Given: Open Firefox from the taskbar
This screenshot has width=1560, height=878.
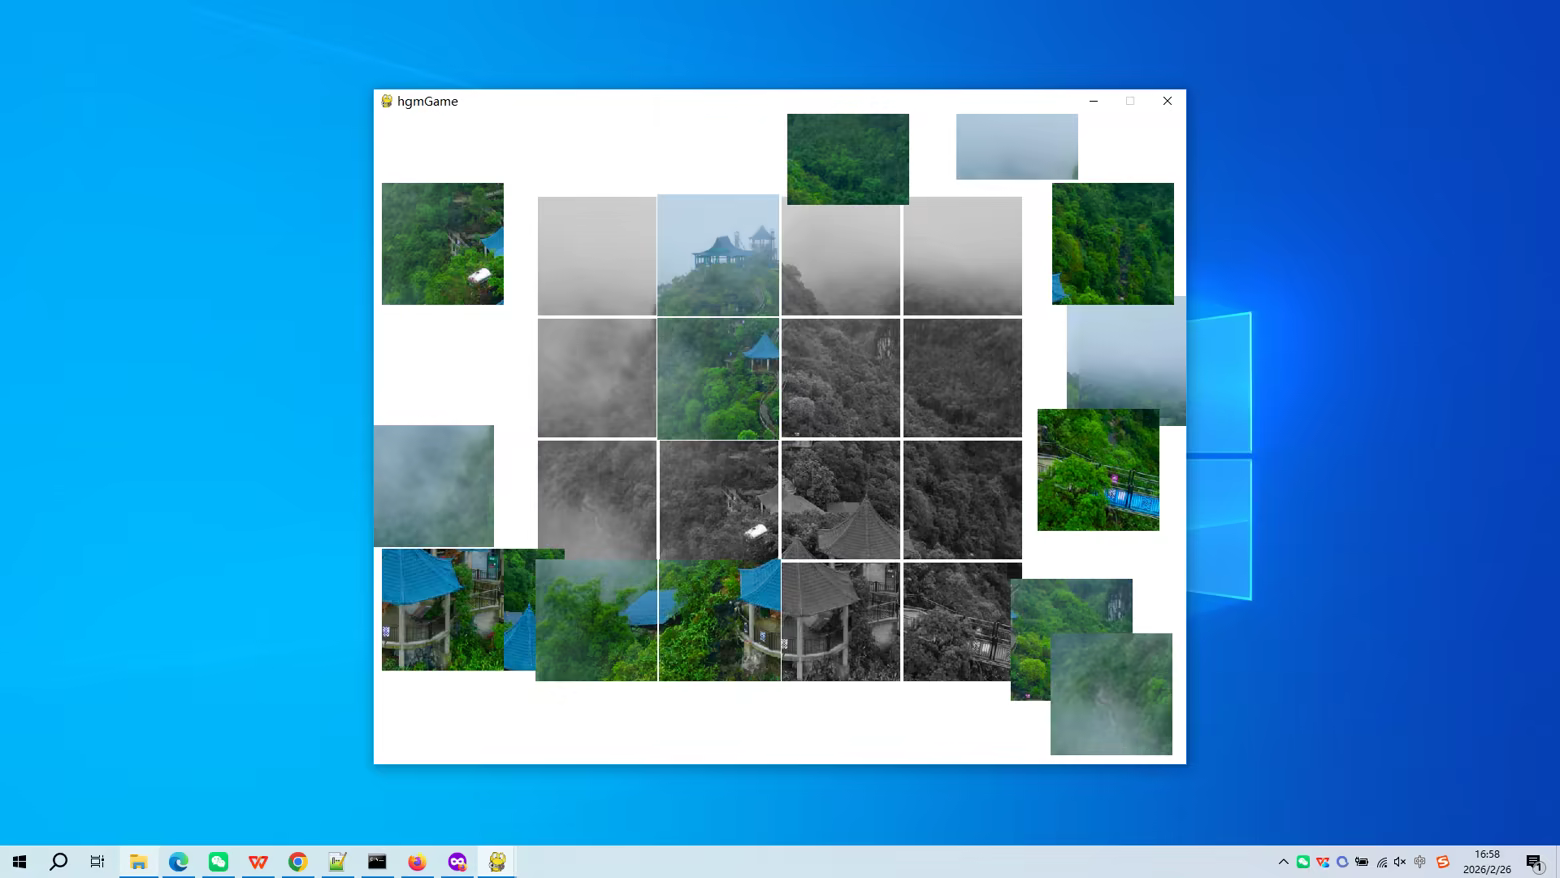Looking at the screenshot, I should pos(417,861).
